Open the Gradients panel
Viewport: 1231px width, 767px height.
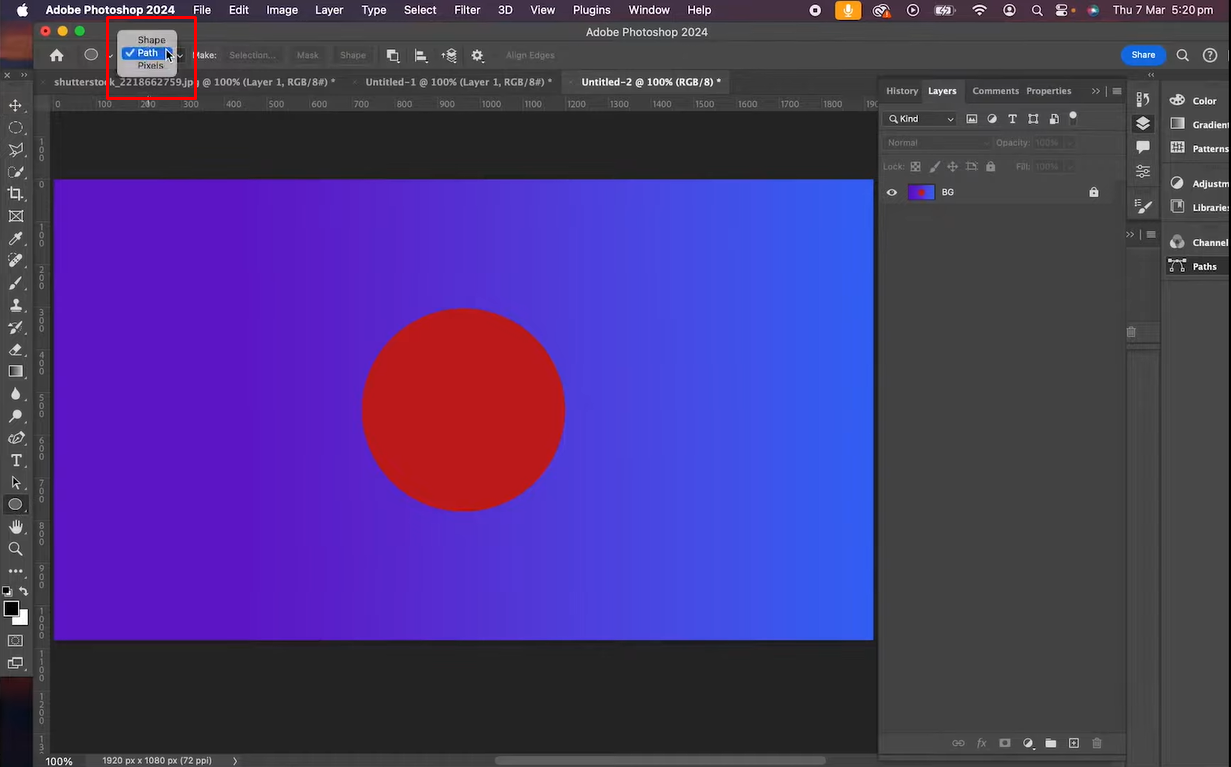1196,123
